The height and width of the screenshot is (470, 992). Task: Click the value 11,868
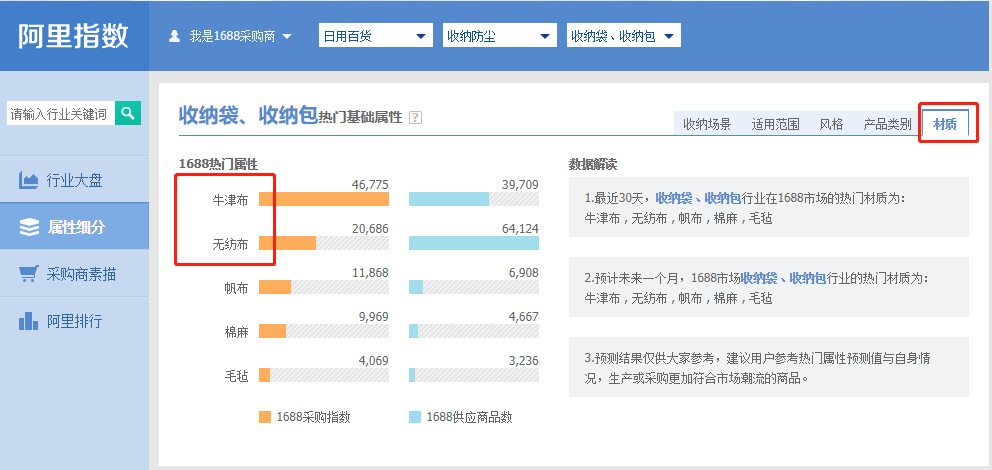point(370,273)
